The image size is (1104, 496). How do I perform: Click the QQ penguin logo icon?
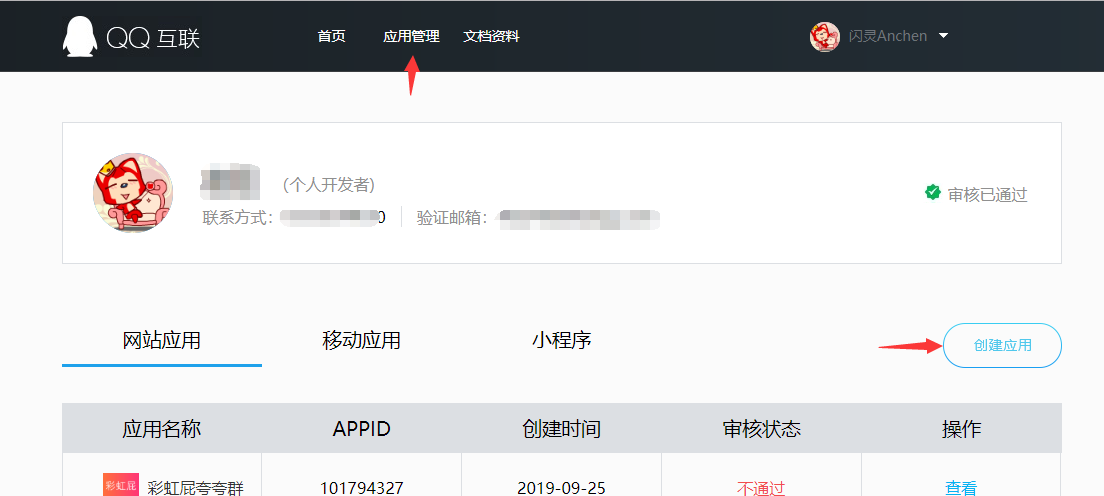(81, 37)
